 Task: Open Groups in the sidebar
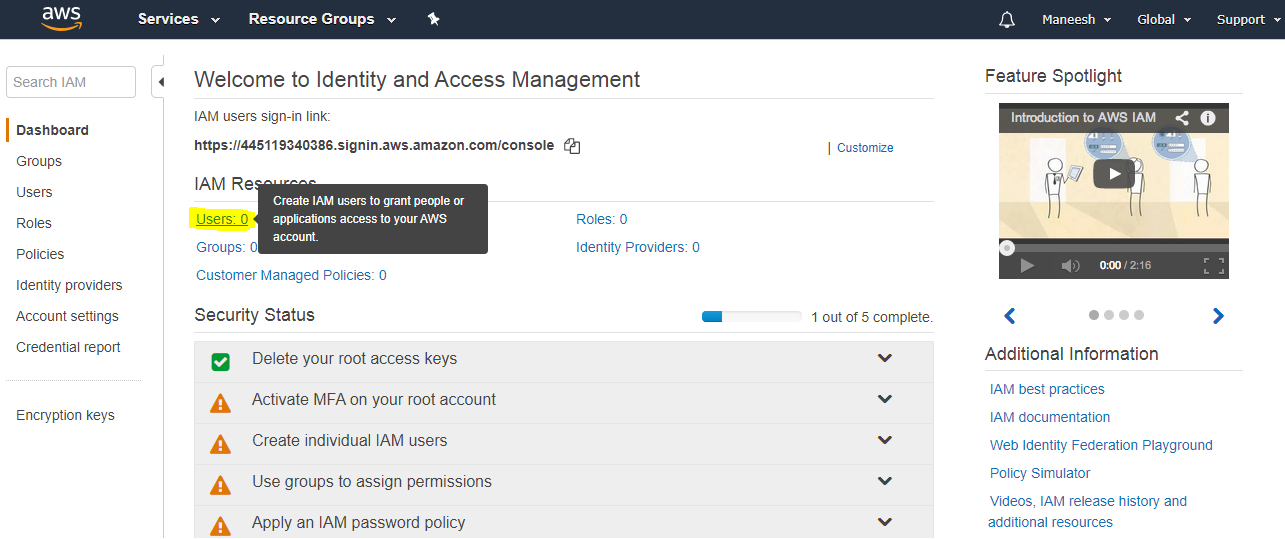39,161
